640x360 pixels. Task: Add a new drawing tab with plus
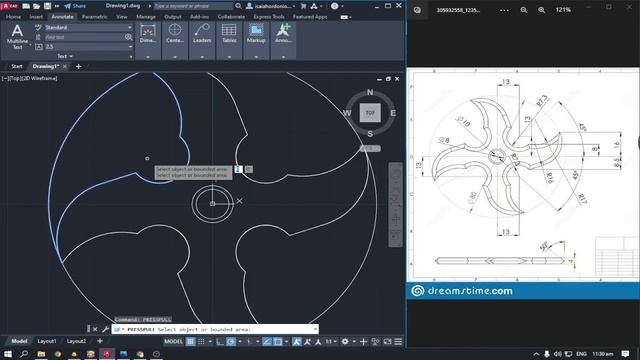[x=78, y=66]
